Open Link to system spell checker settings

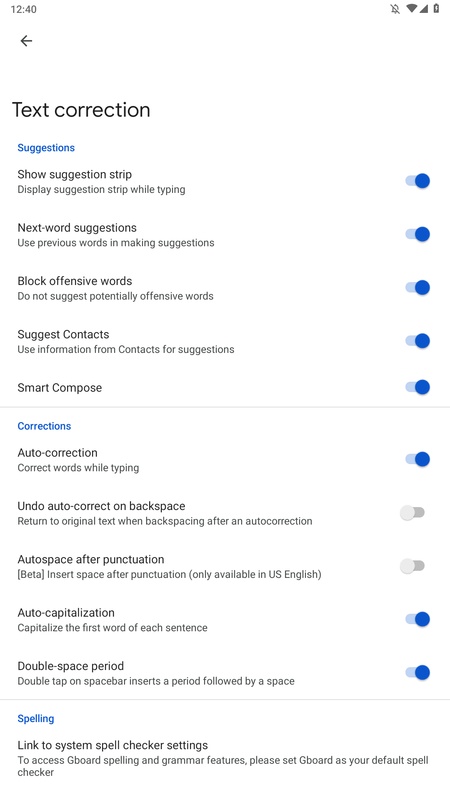tap(225, 759)
